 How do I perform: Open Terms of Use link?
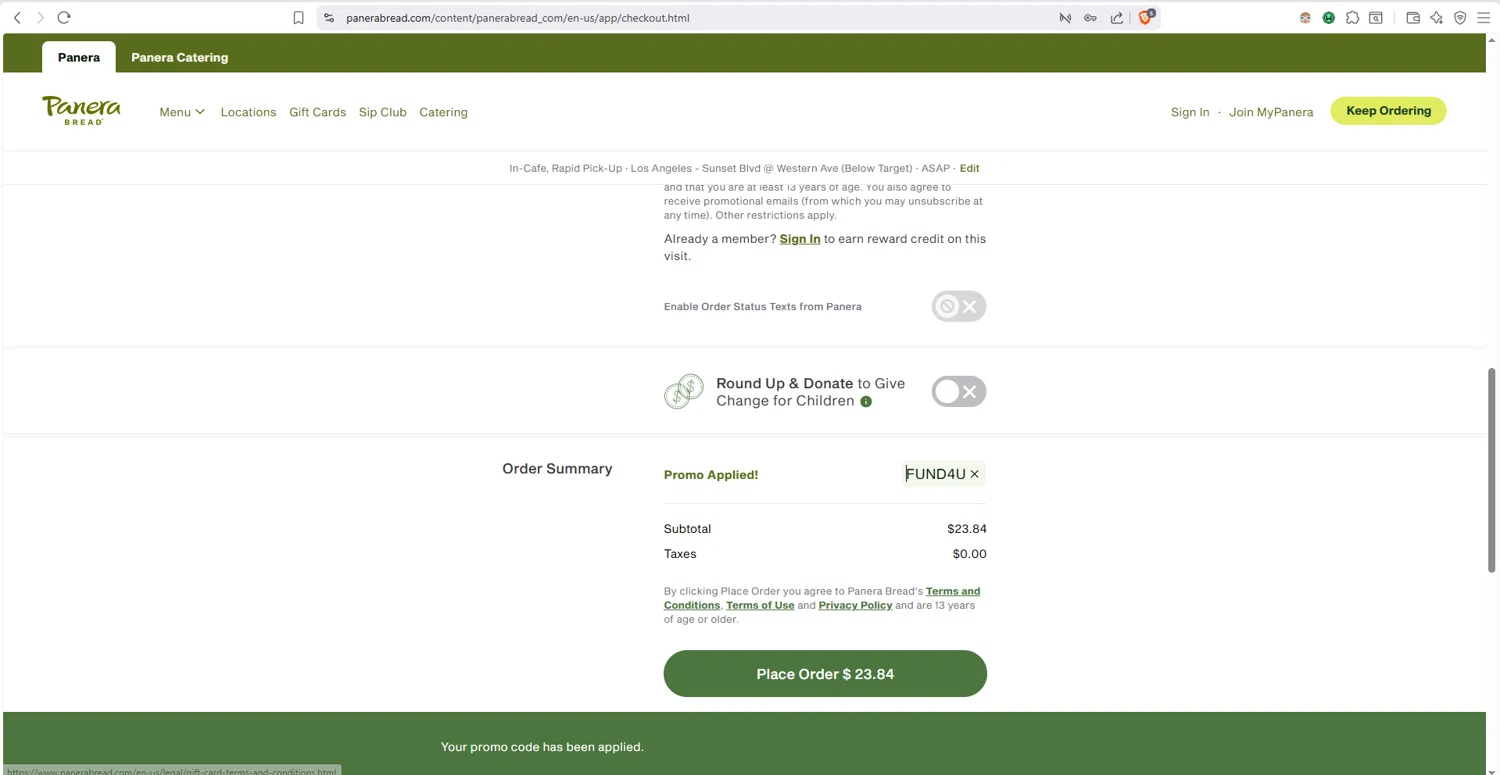pyautogui.click(x=760, y=605)
